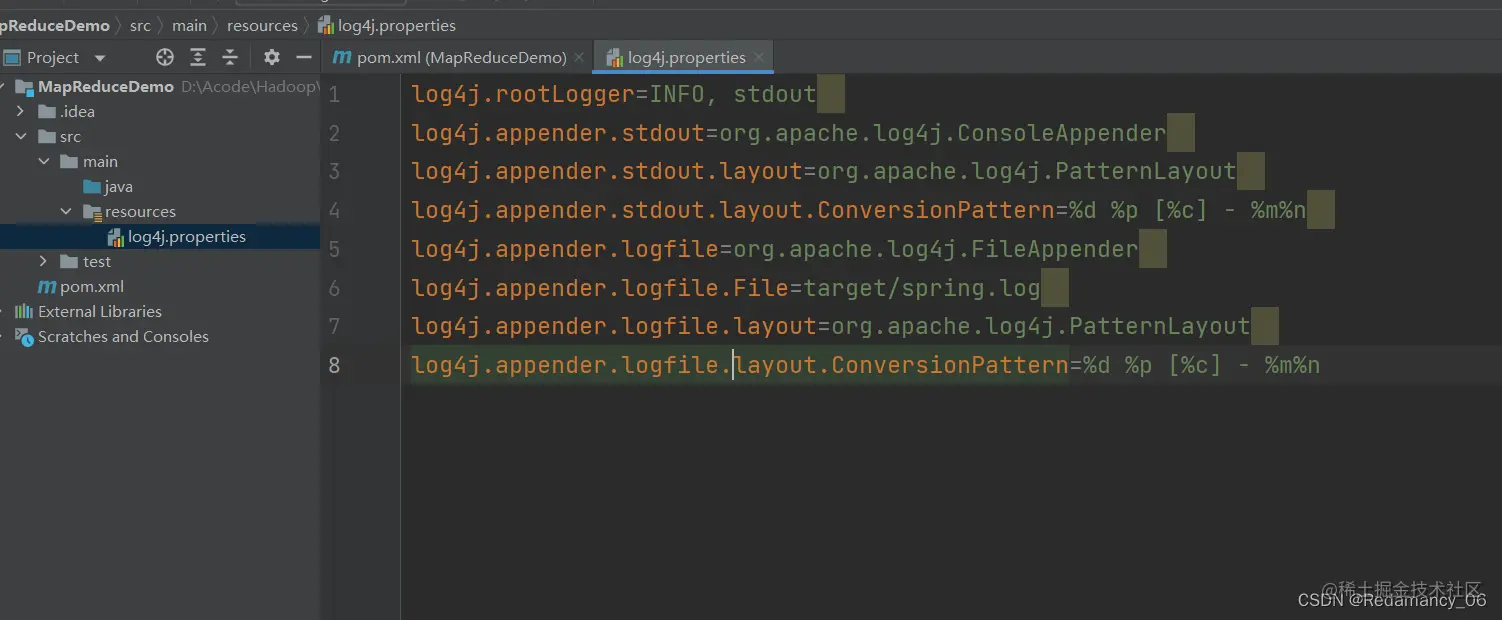Click the src folder icon in tree
The image size is (1502, 620).
tap(46, 136)
